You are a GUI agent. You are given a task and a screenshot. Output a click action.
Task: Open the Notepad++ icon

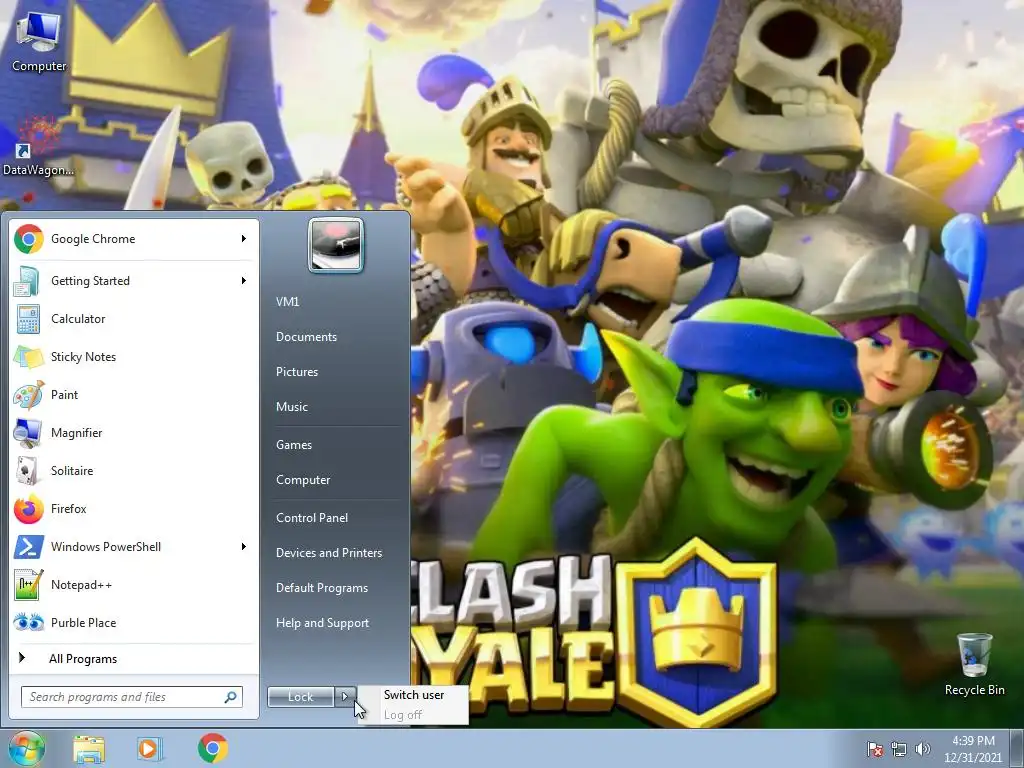(29, 584)
